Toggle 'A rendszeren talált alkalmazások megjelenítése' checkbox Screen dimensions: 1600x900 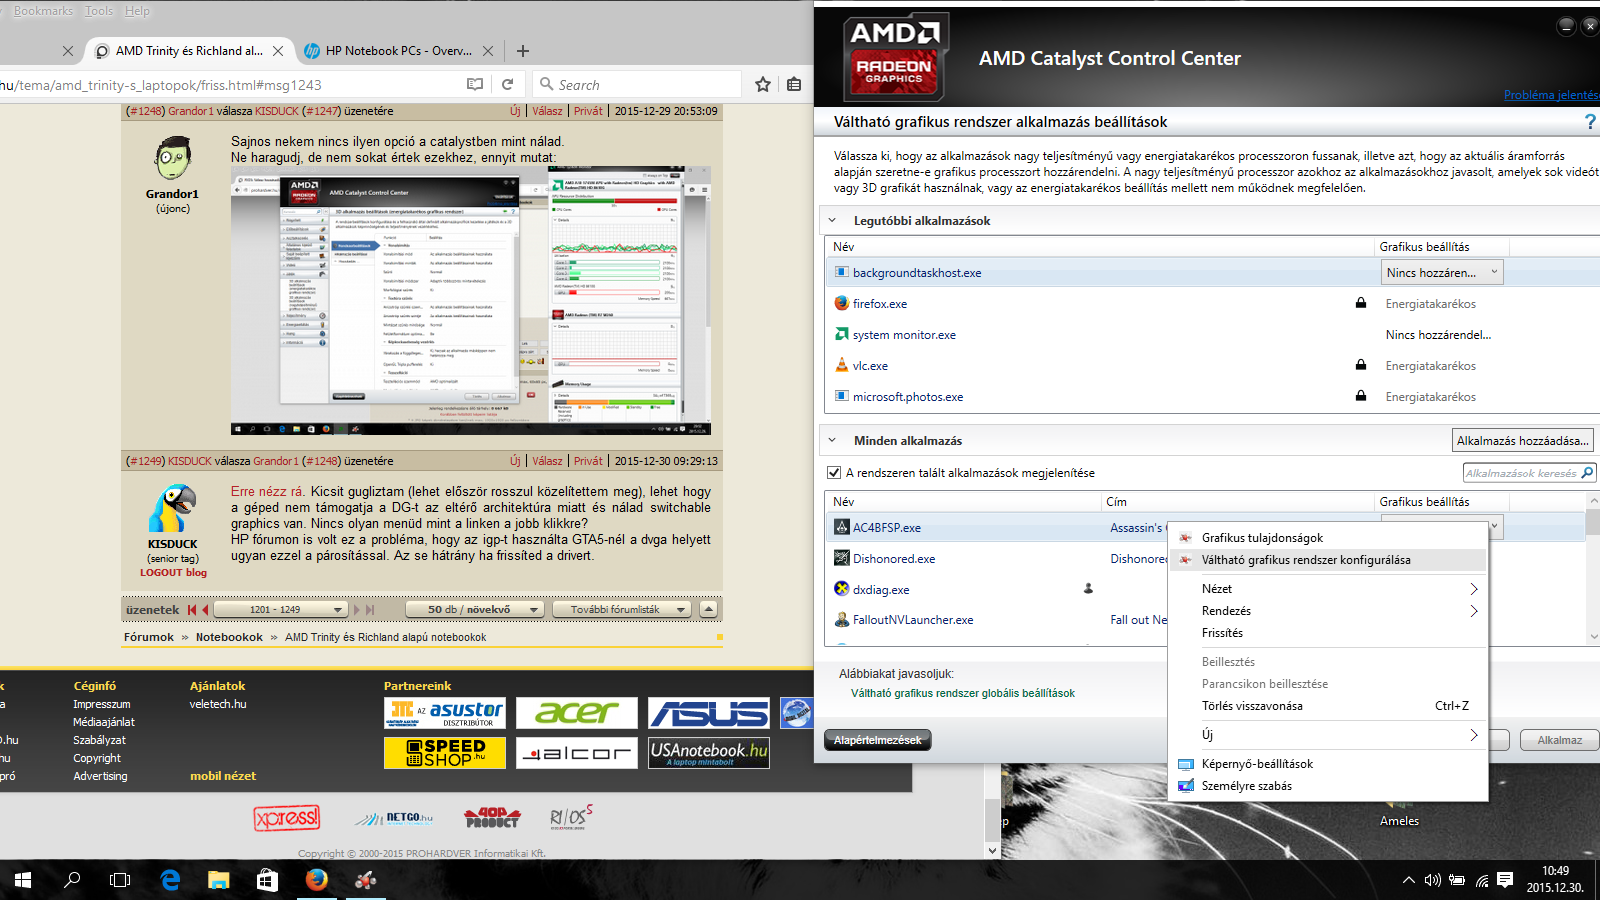coord(834,473)
